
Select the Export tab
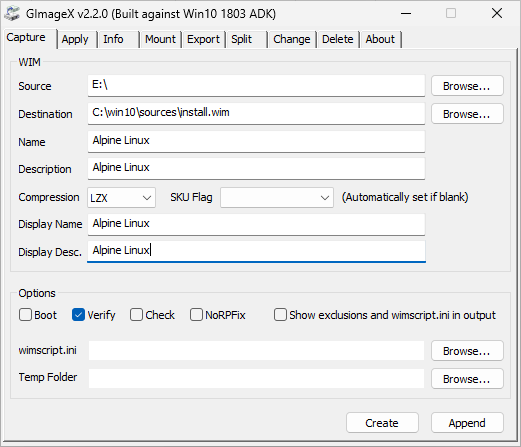tap(203, 39)
